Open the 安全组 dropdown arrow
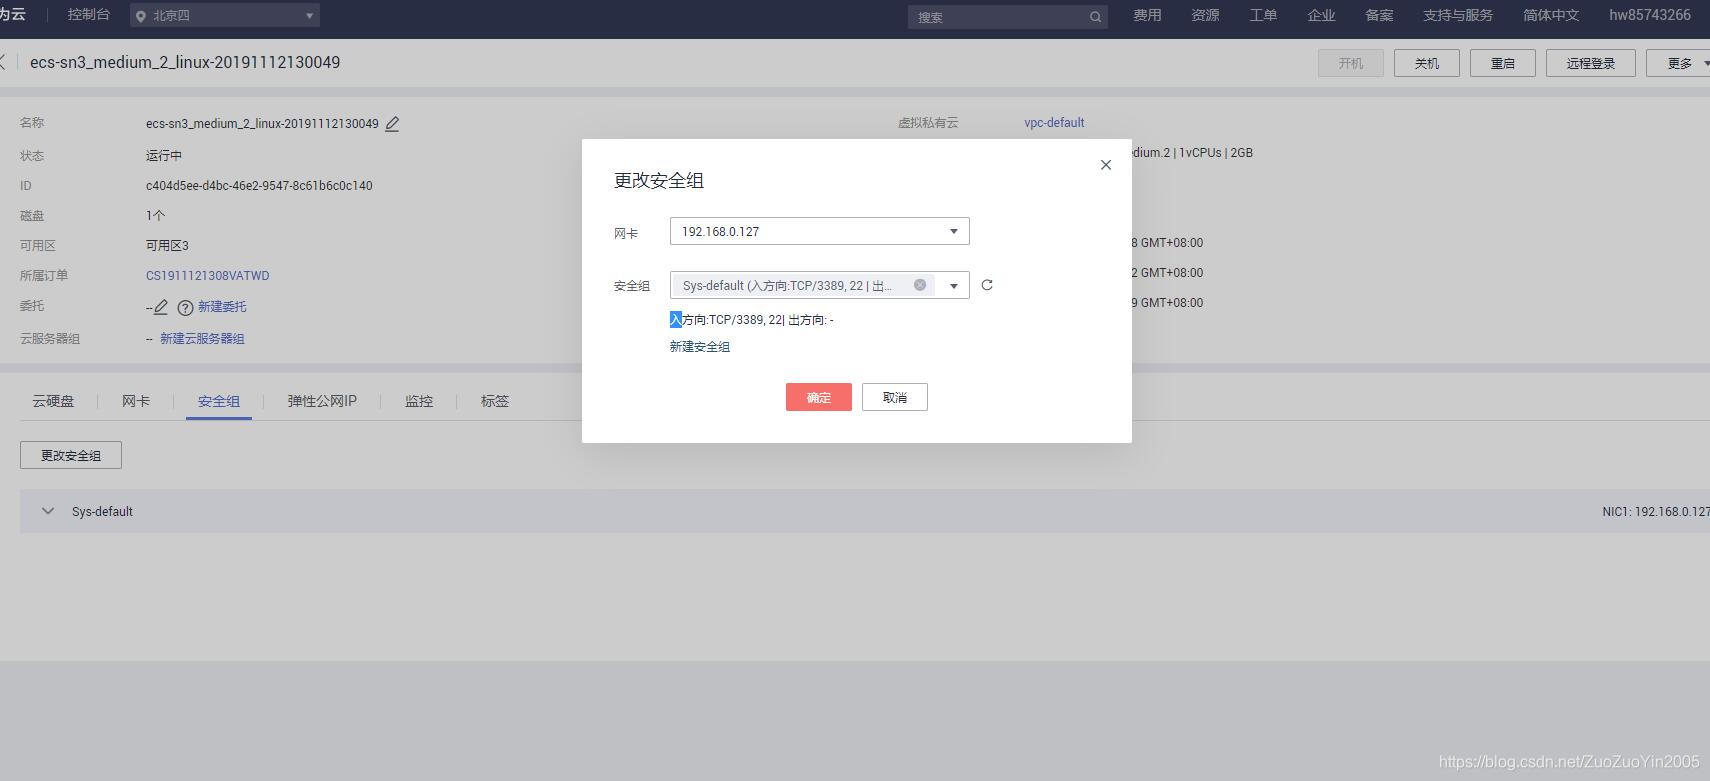This screenshot has width=1710, height=781. 954,286
